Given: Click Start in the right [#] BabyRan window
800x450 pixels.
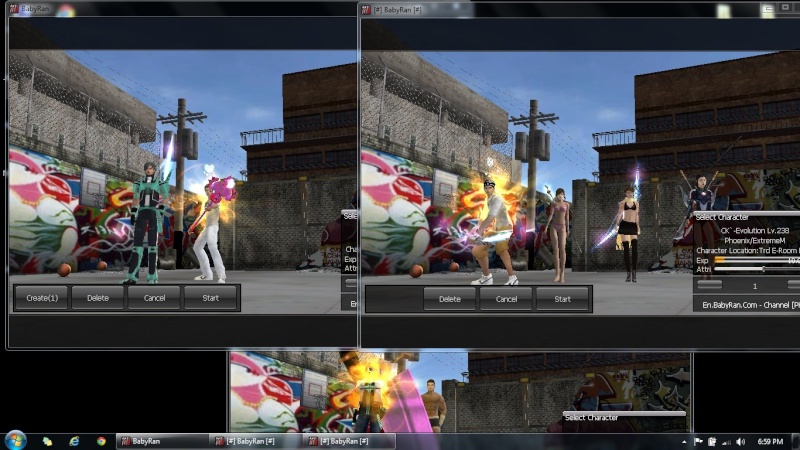Looking at the screenshot, I should click(x=562, y=299).
